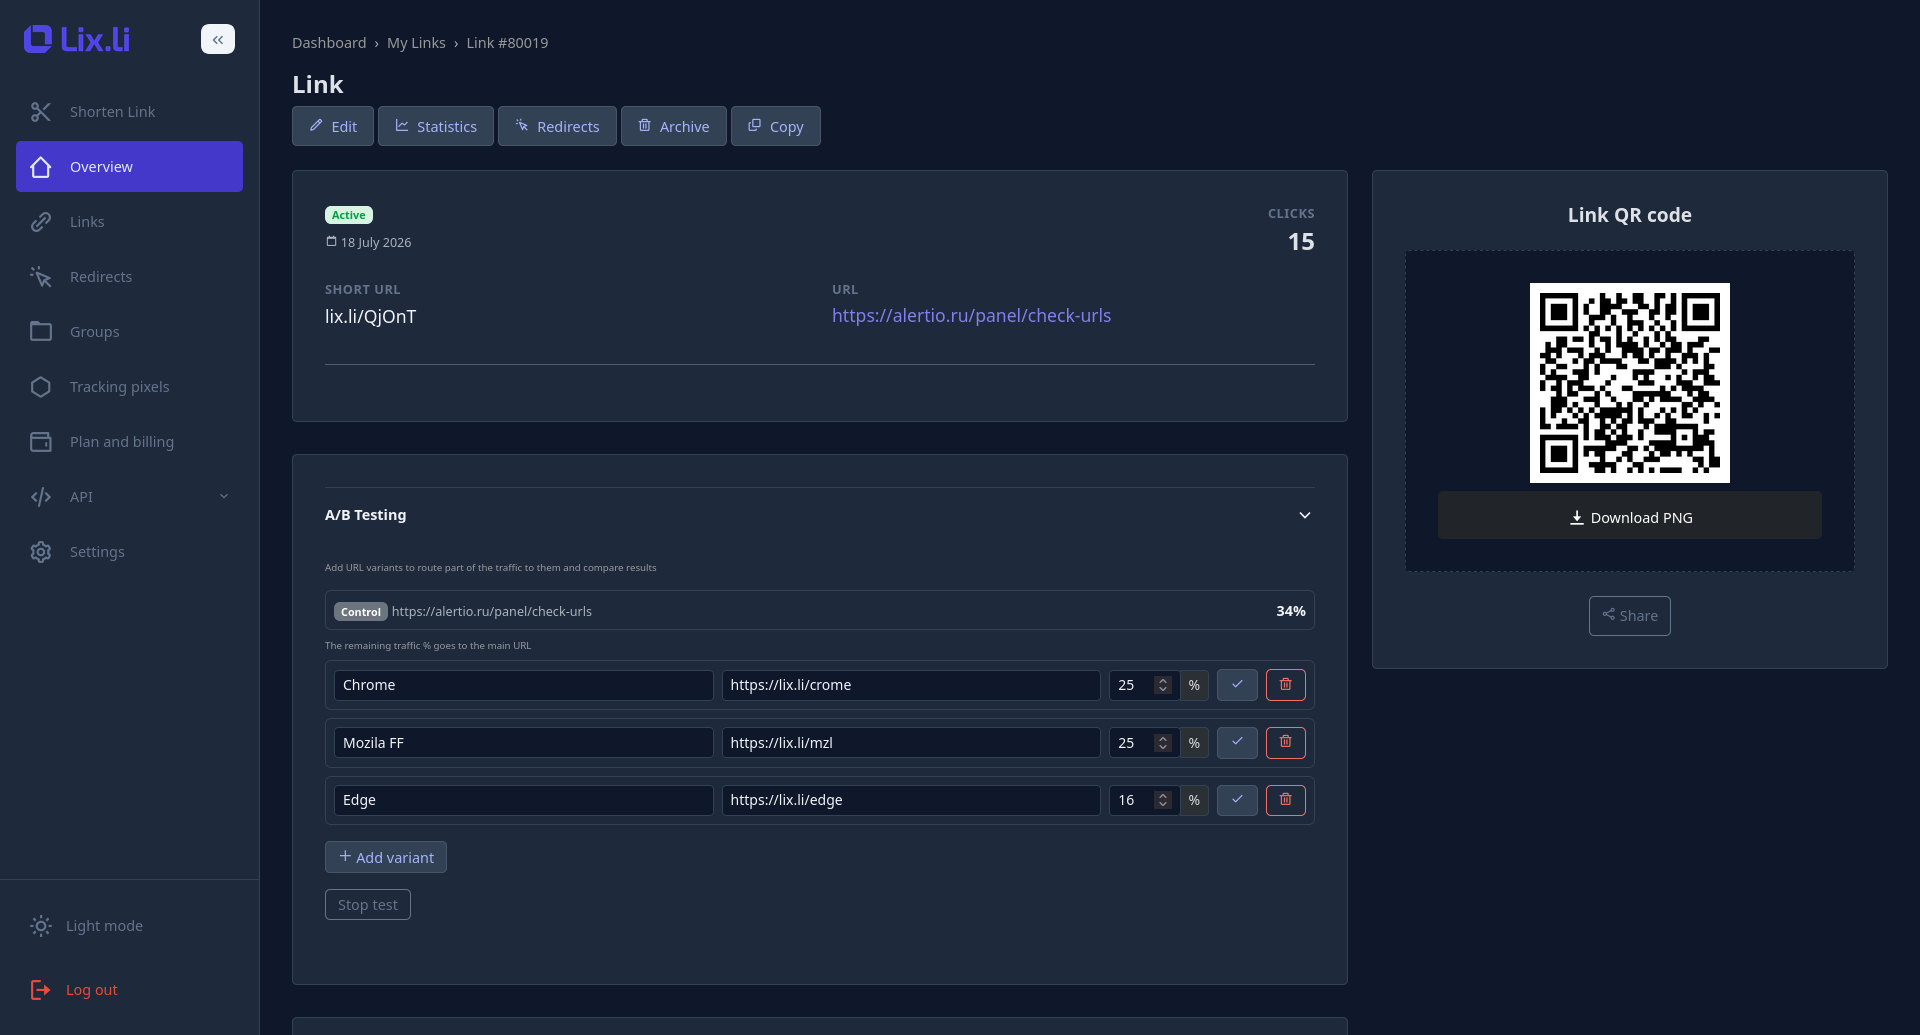Confirm the Chrome variant with checkmark

pyautogui.click(x=1237, y=685)
